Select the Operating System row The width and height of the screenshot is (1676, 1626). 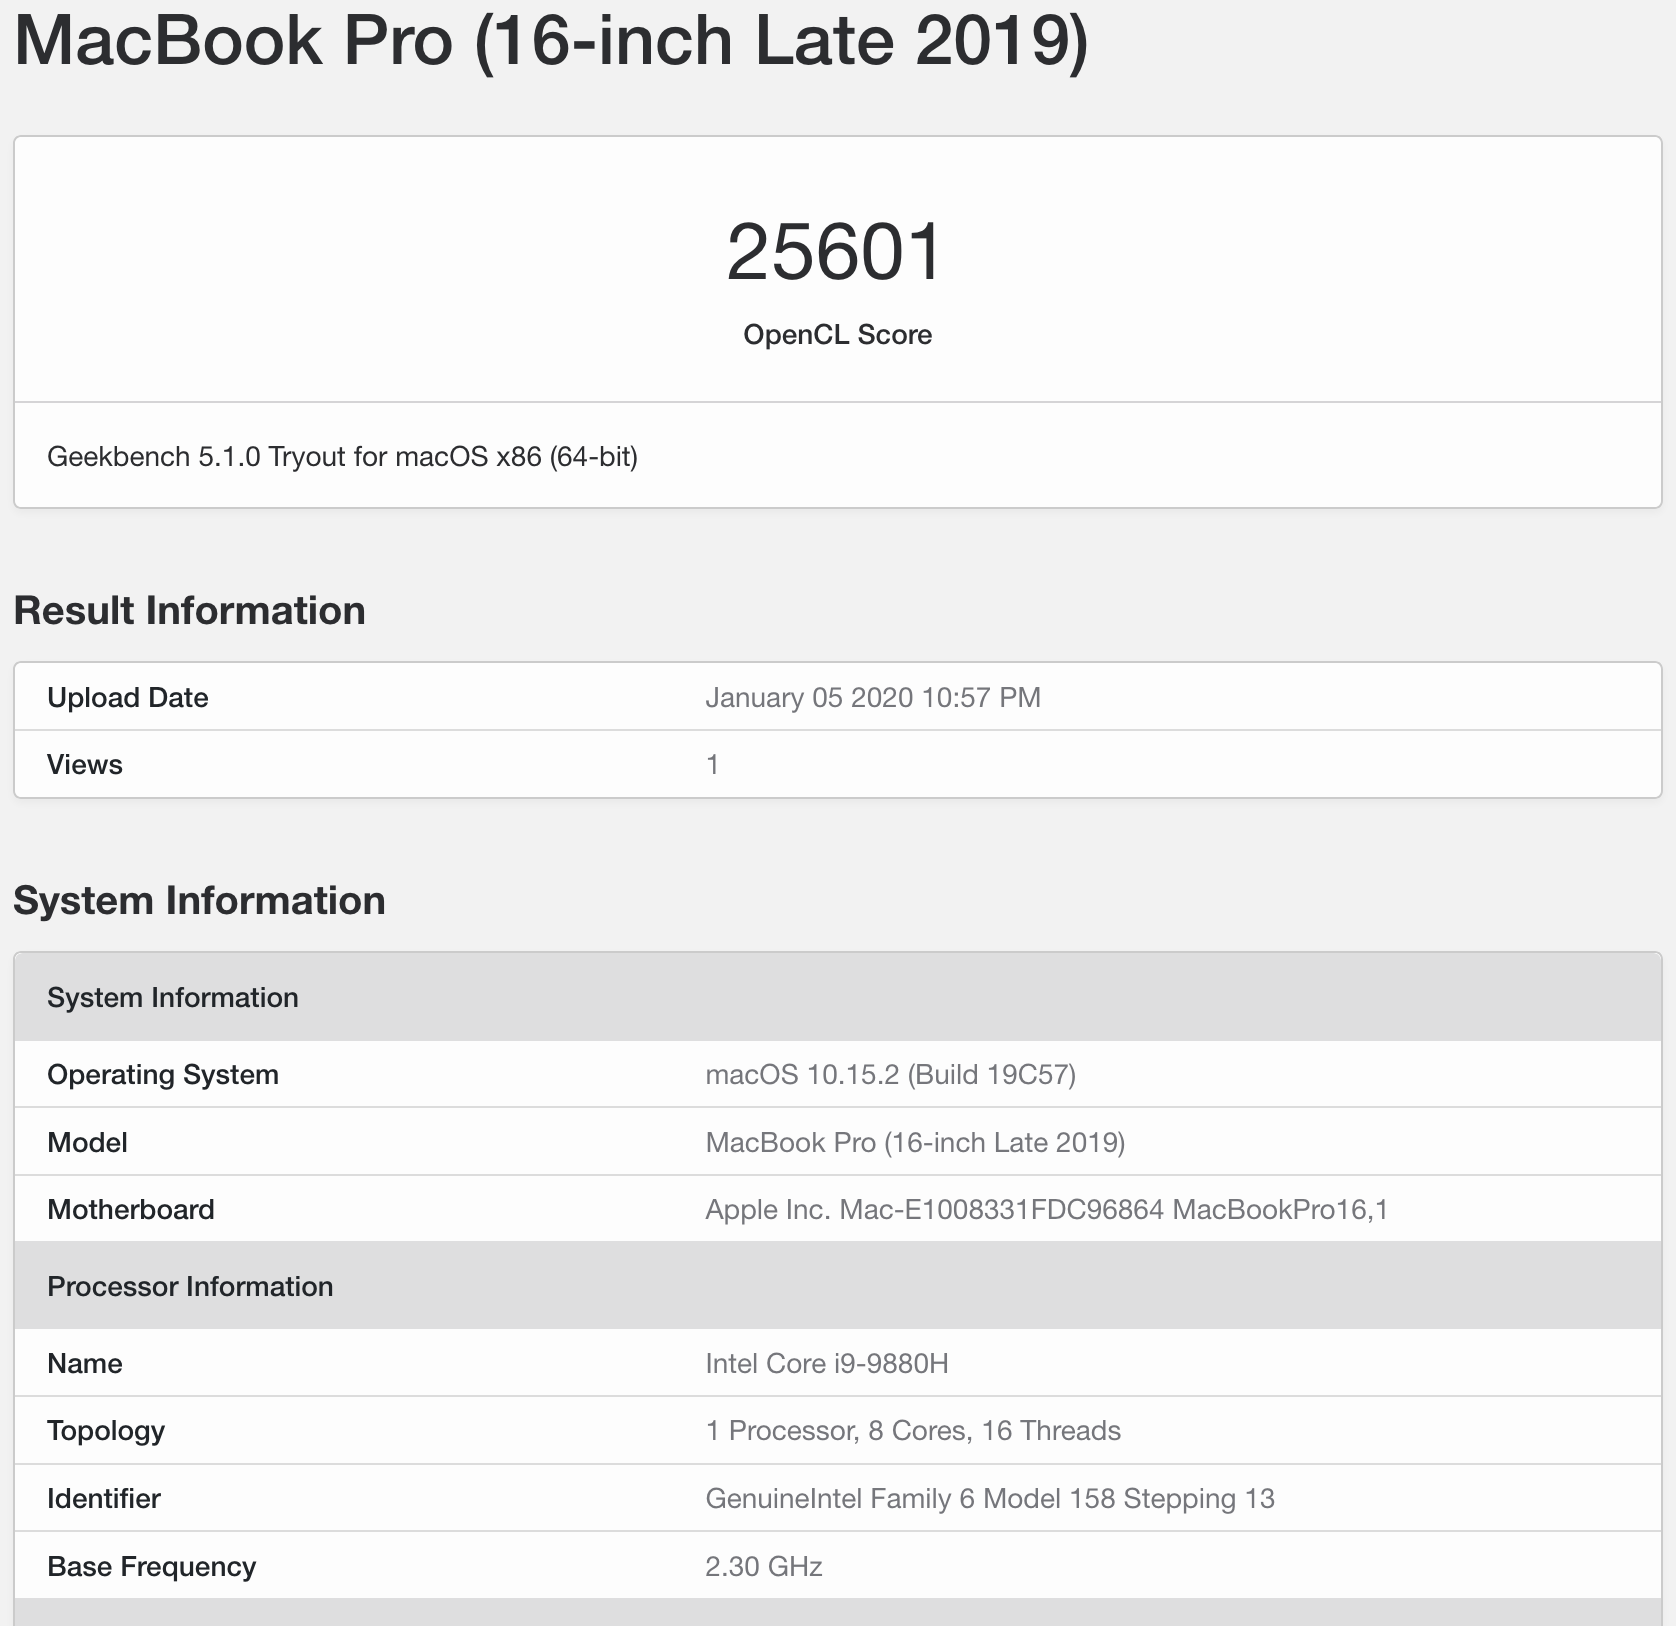[163, 1074]
